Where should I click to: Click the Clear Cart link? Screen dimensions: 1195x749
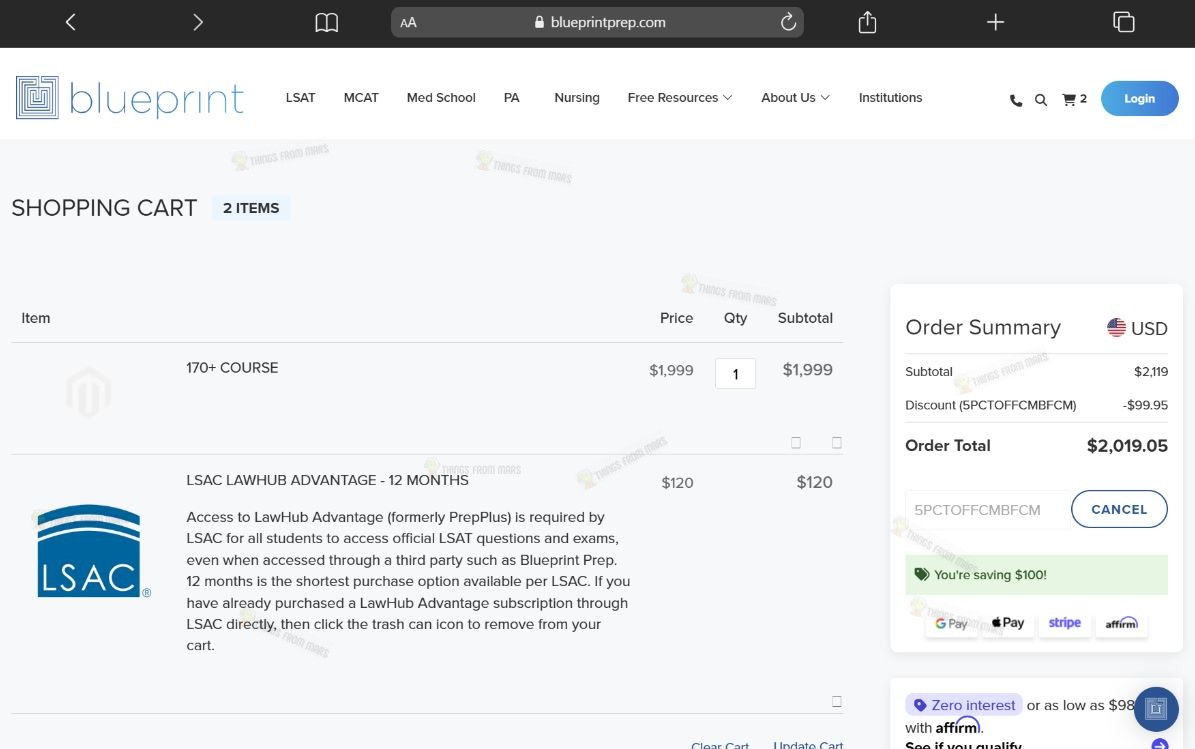pos(719,744)
